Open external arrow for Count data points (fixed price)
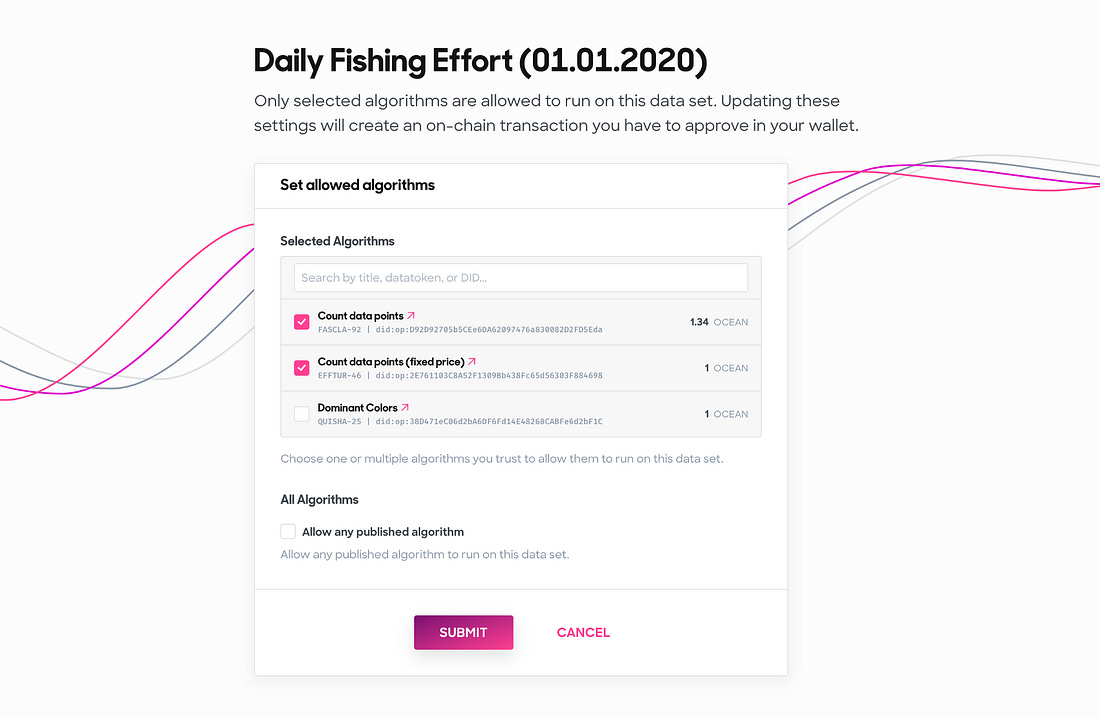 472,361
